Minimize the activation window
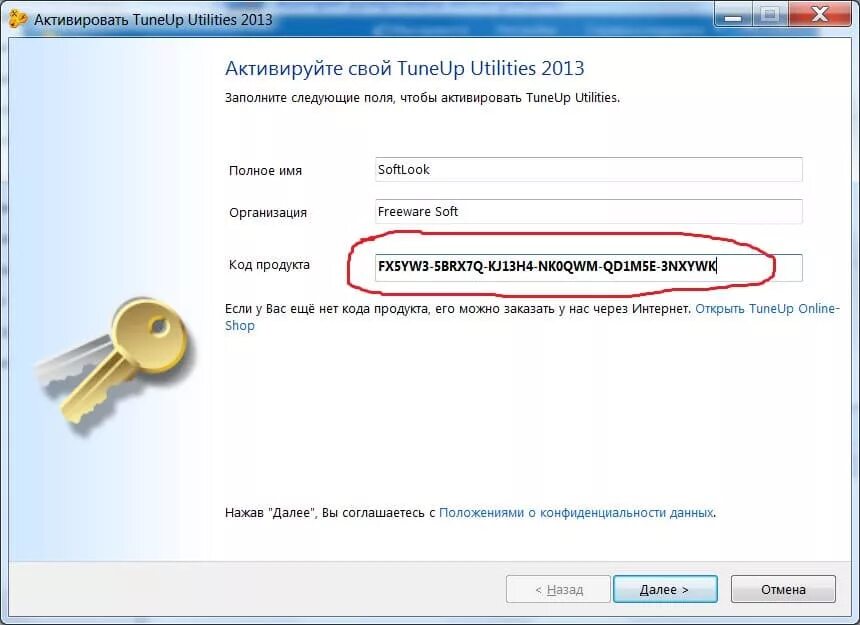This screenshot has width=860, height=625. (733, 15)
